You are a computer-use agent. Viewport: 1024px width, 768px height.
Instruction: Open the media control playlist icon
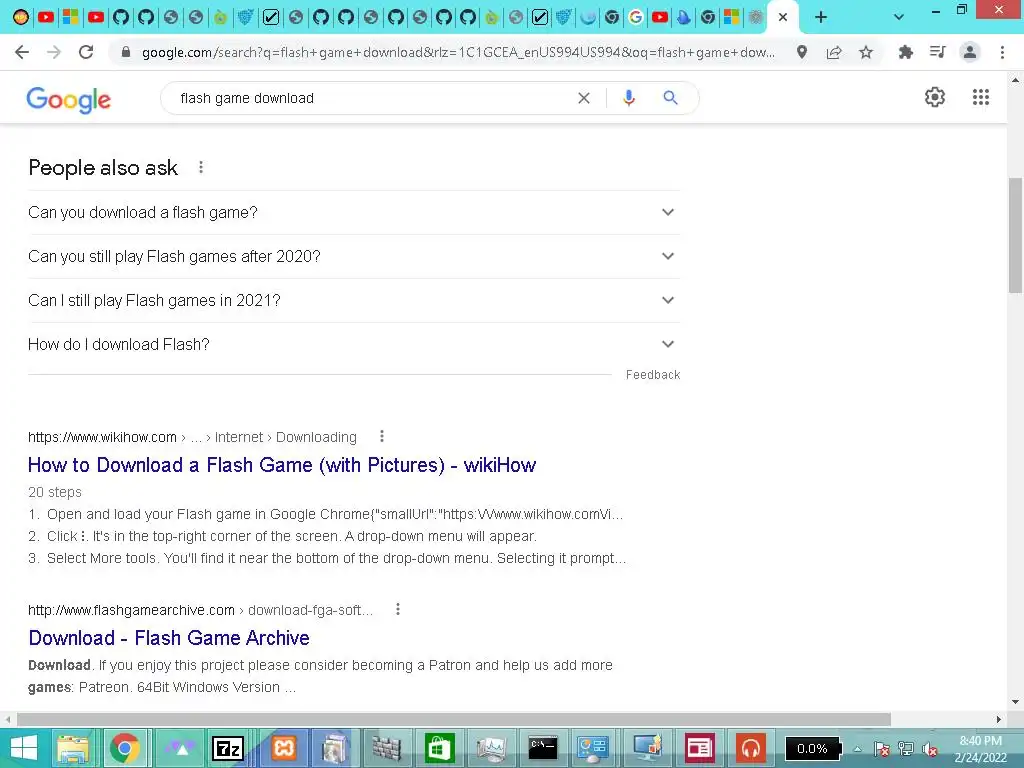click(x=938, y=52)
